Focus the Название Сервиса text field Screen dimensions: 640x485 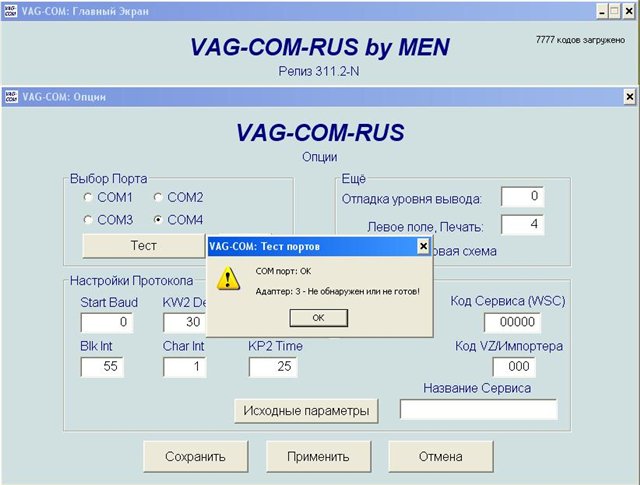[478, 409]
